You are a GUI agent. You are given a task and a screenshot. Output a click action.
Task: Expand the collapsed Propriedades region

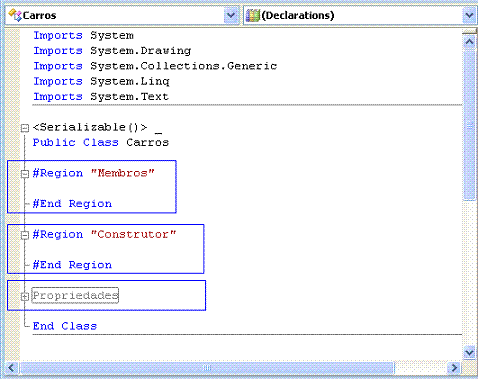point(25,296)
